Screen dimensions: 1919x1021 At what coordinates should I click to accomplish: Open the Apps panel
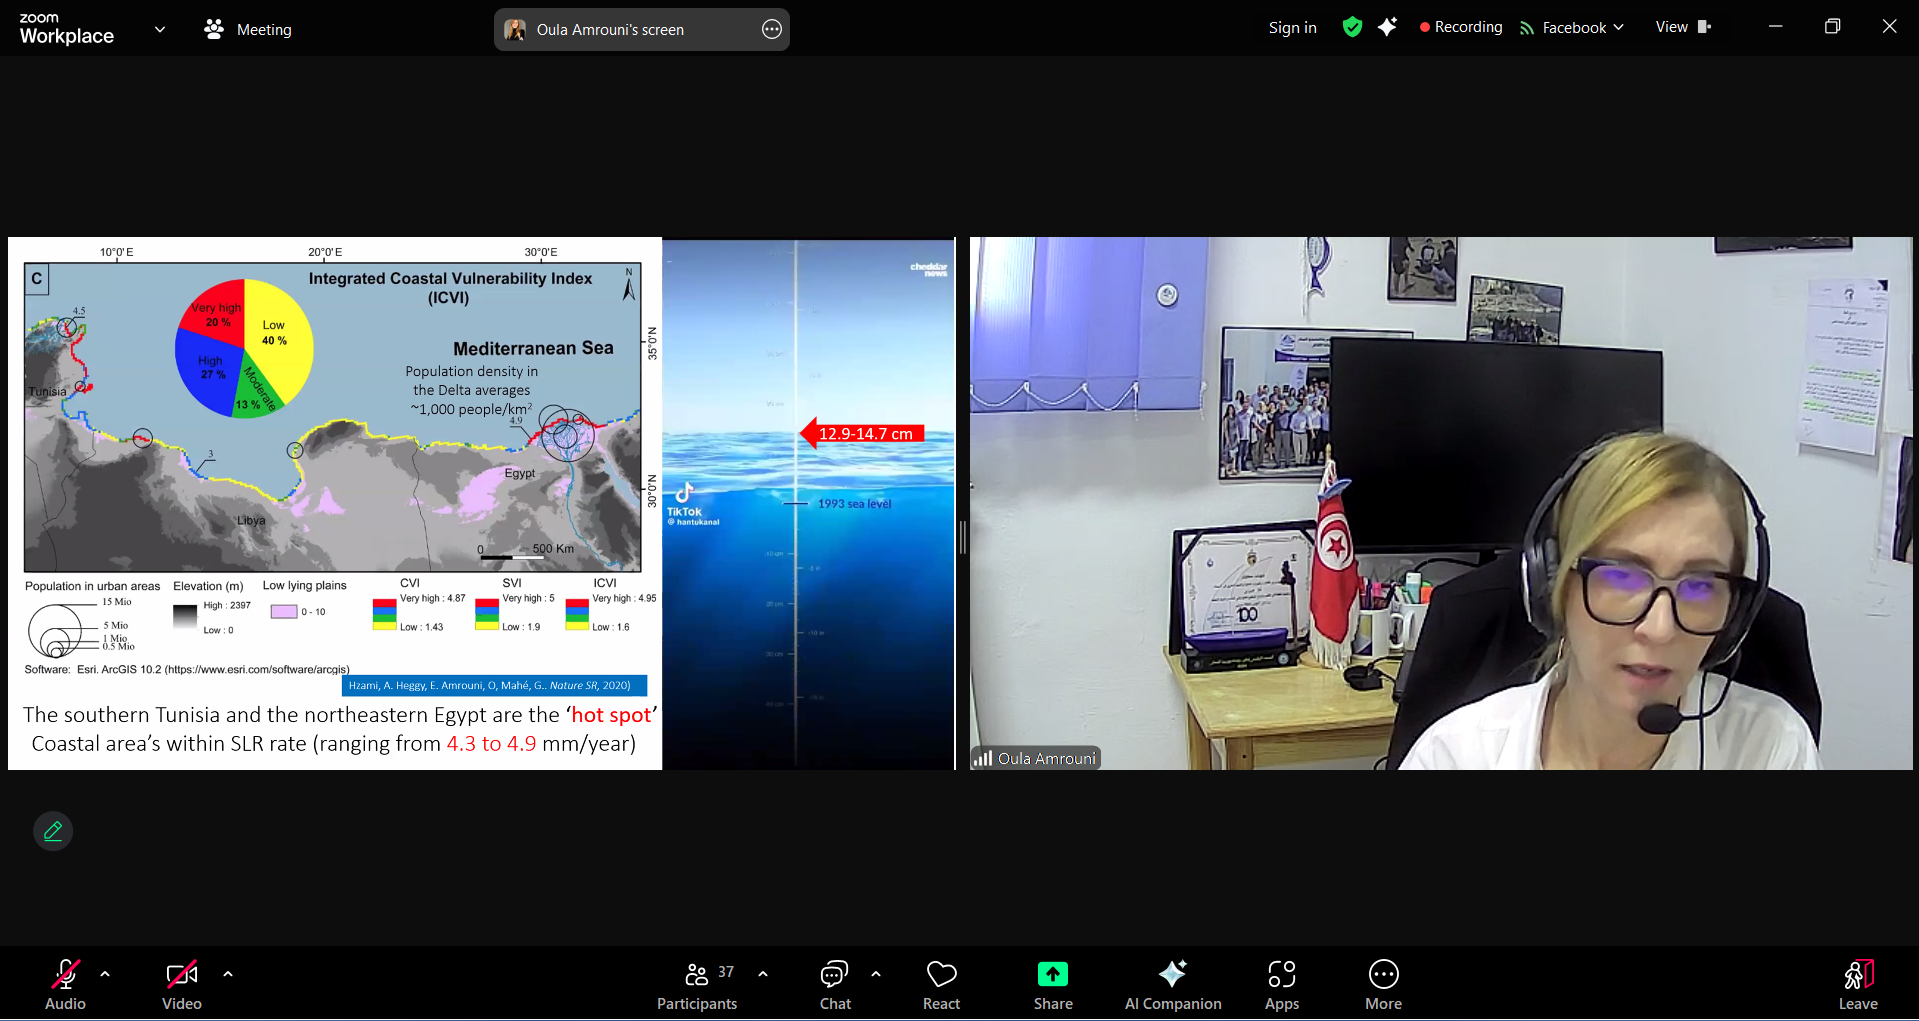point(1281,985)
